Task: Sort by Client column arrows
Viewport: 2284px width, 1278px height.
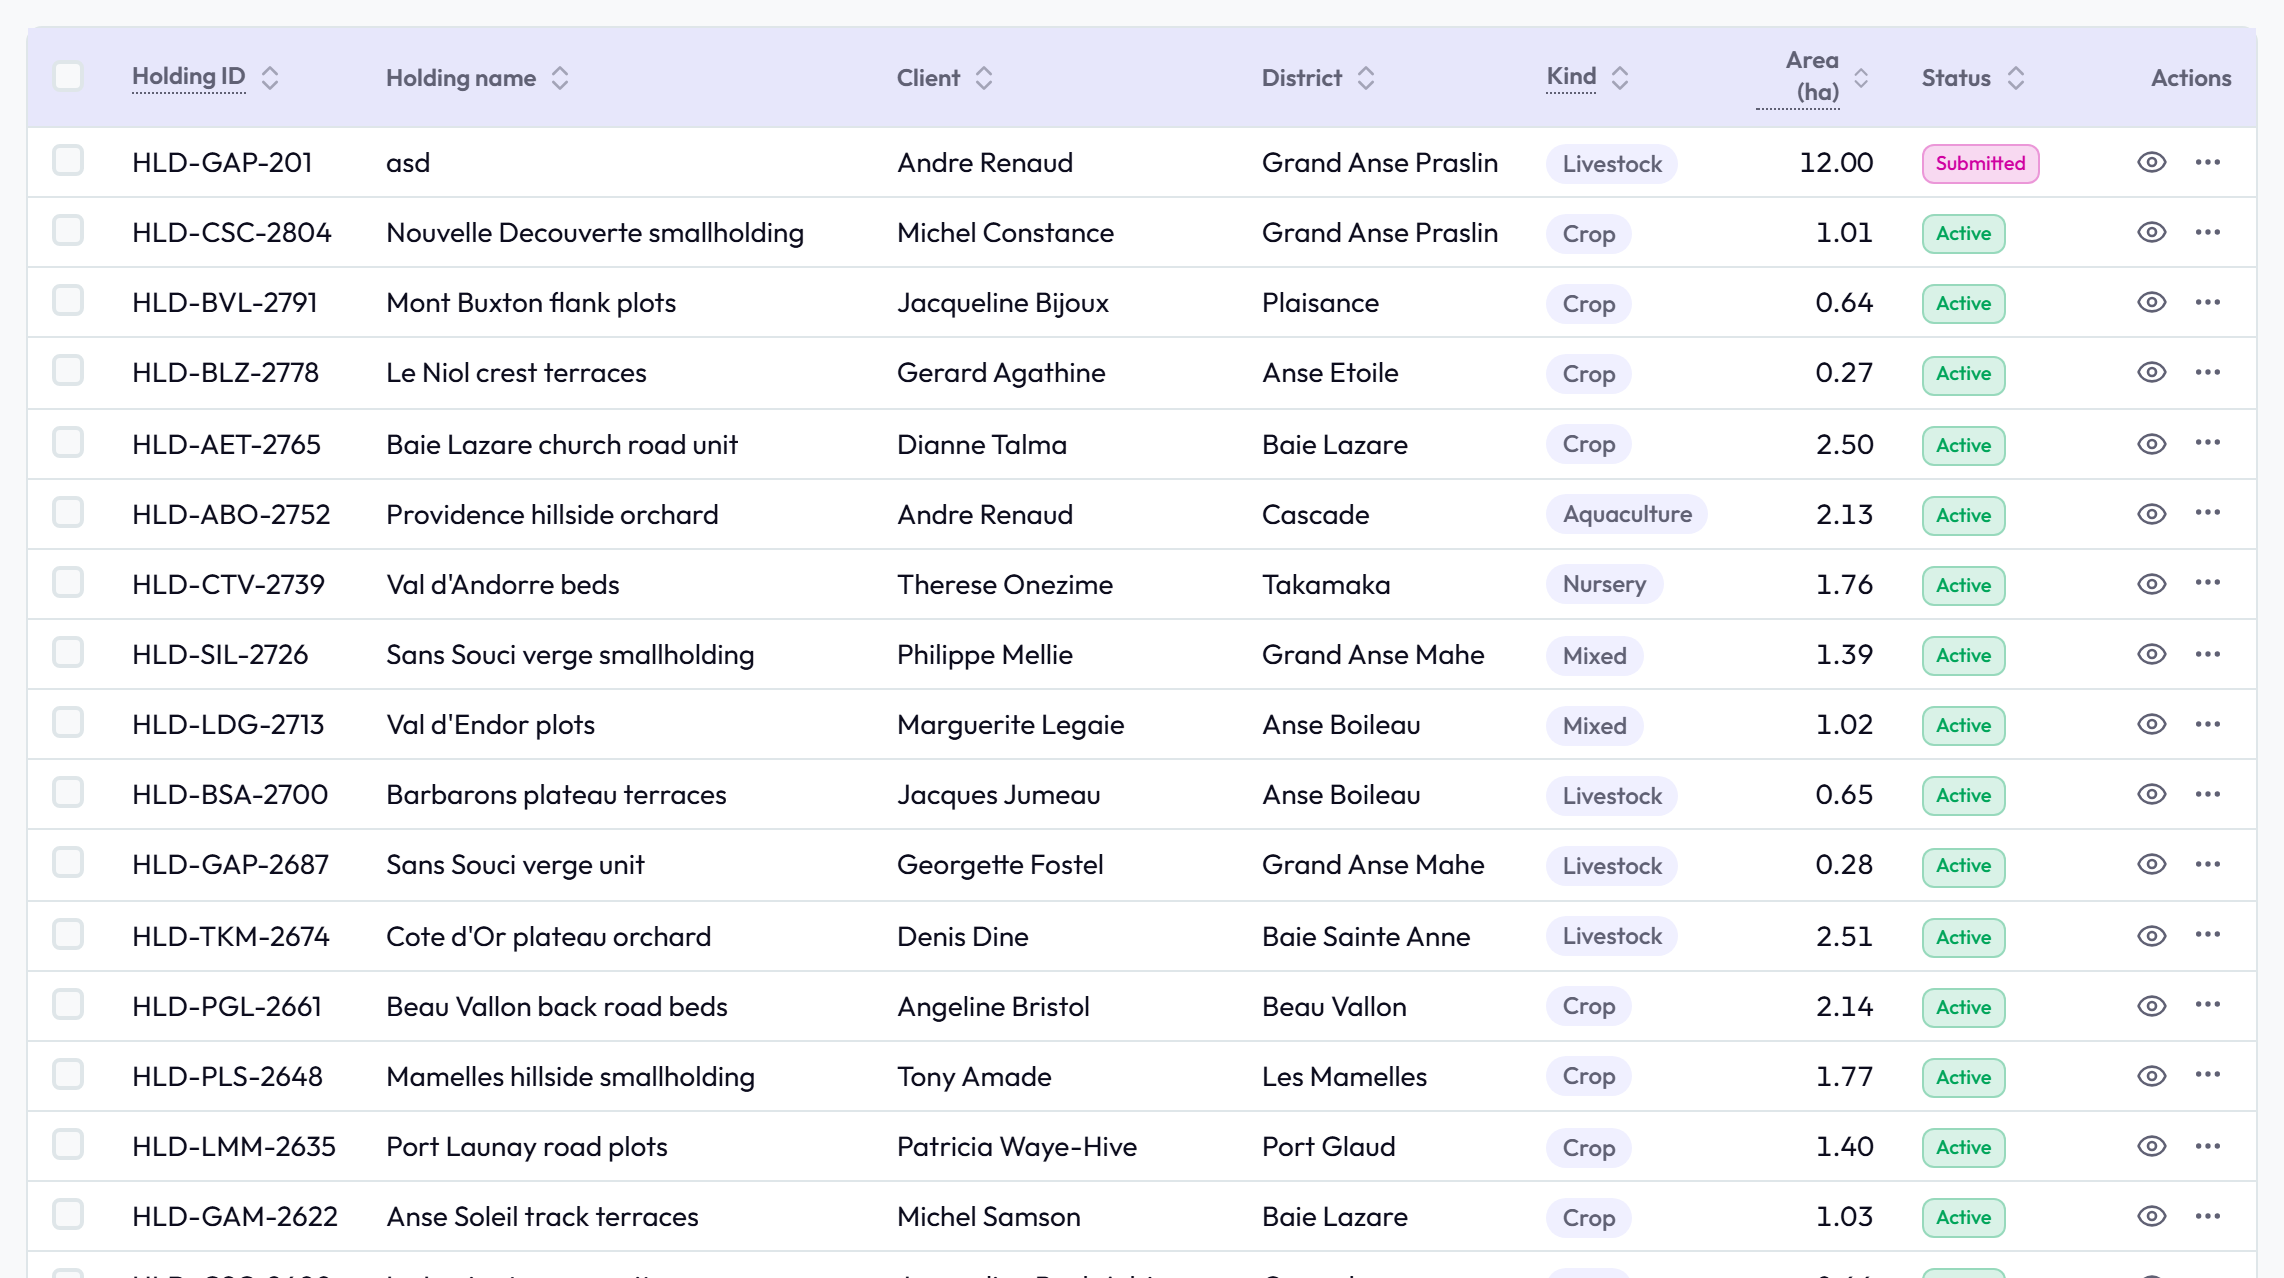Action: pos(984,78)
